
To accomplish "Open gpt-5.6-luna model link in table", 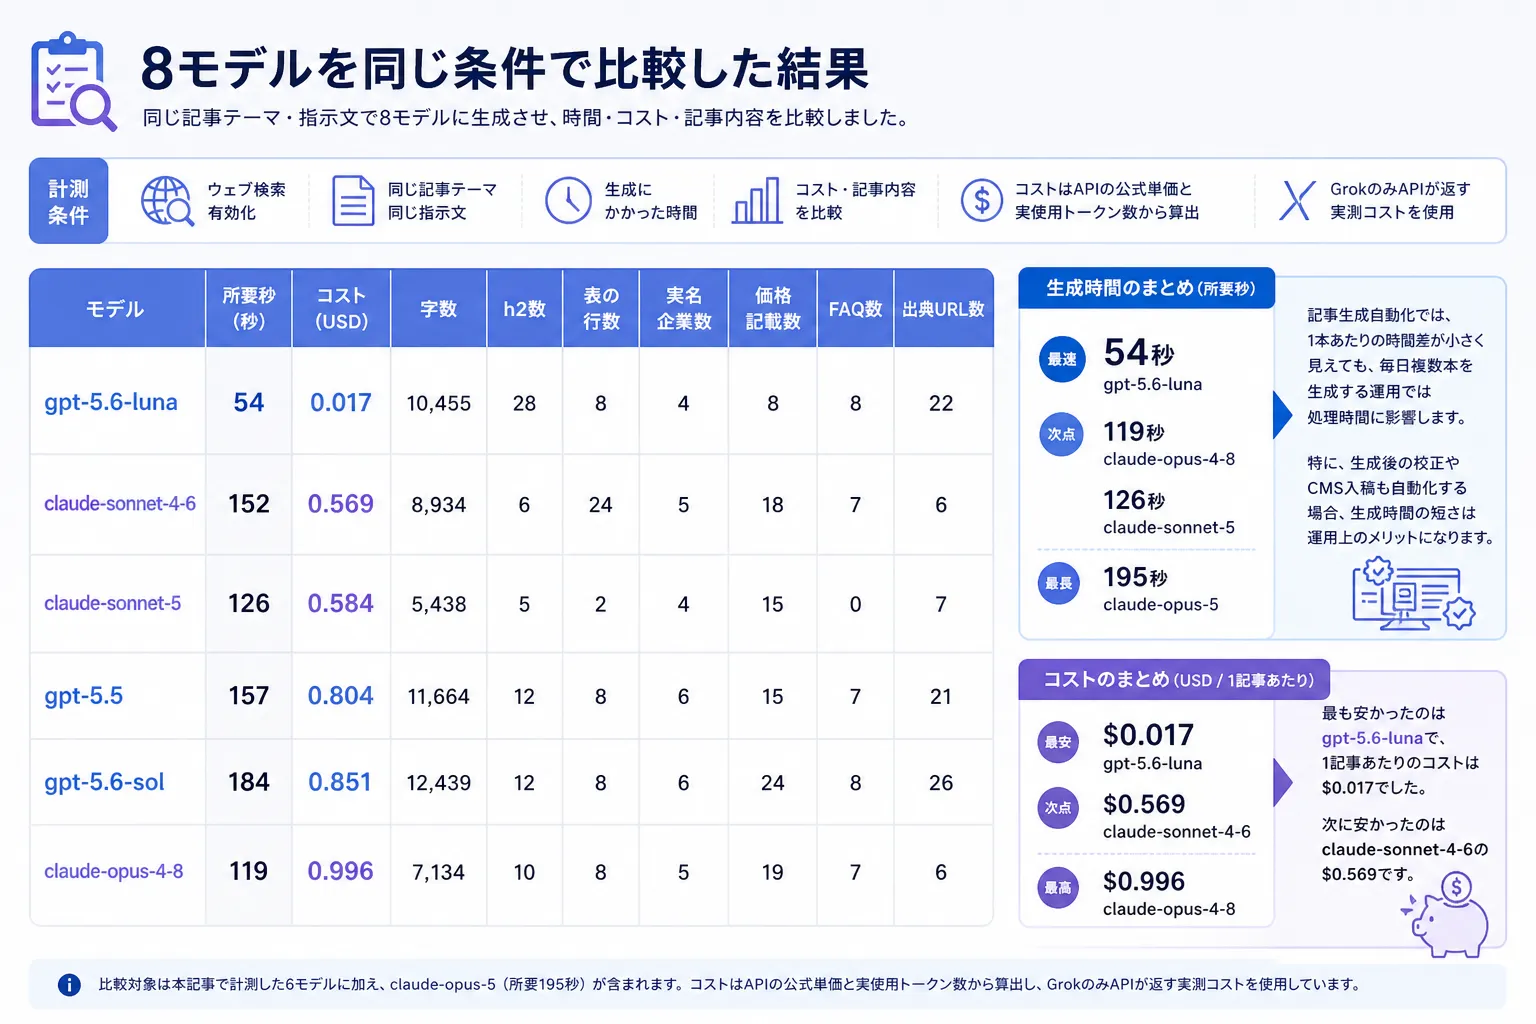I will (111, 402).
